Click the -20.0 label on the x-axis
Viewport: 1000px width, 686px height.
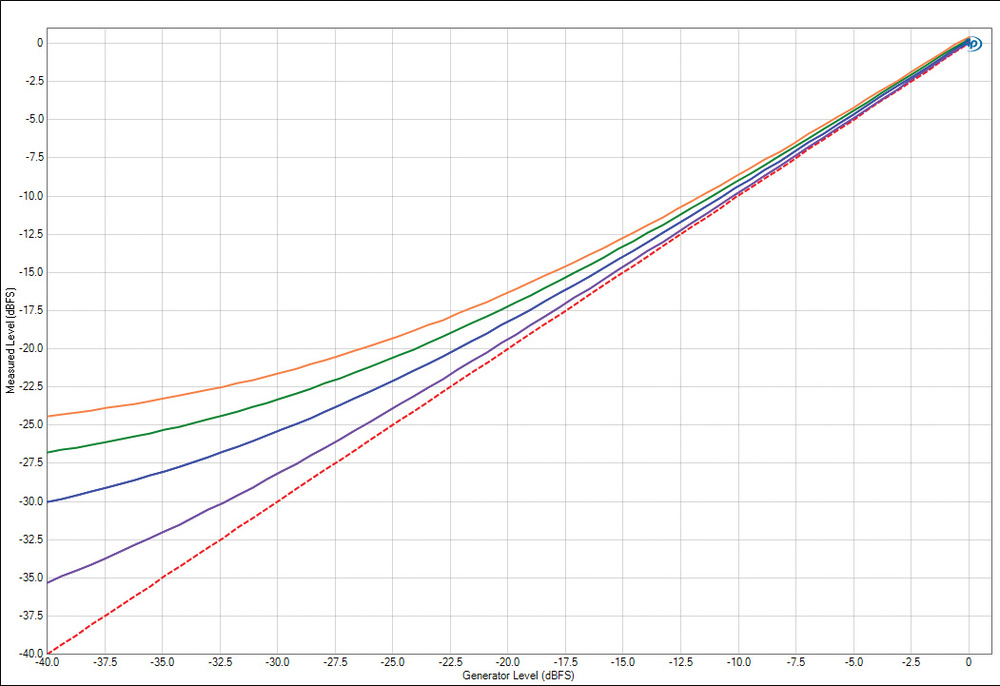[508, 662]
